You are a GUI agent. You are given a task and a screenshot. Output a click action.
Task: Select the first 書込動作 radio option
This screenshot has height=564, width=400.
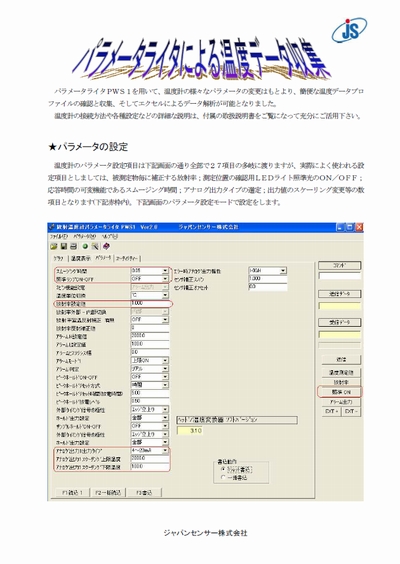tap(237, 469)
